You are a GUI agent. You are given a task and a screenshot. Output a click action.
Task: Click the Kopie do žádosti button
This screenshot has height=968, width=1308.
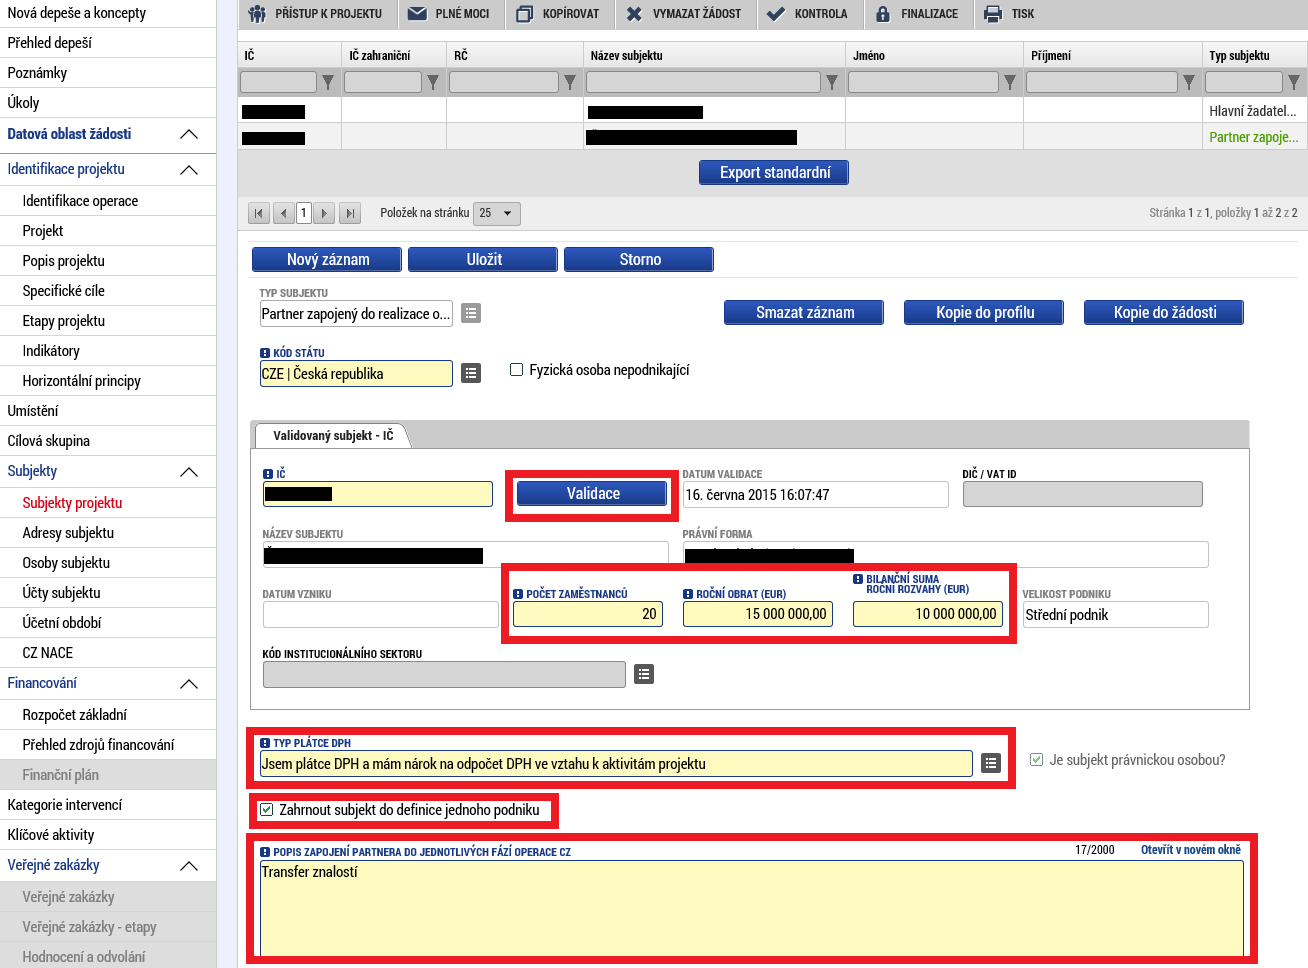point(1165,313)
